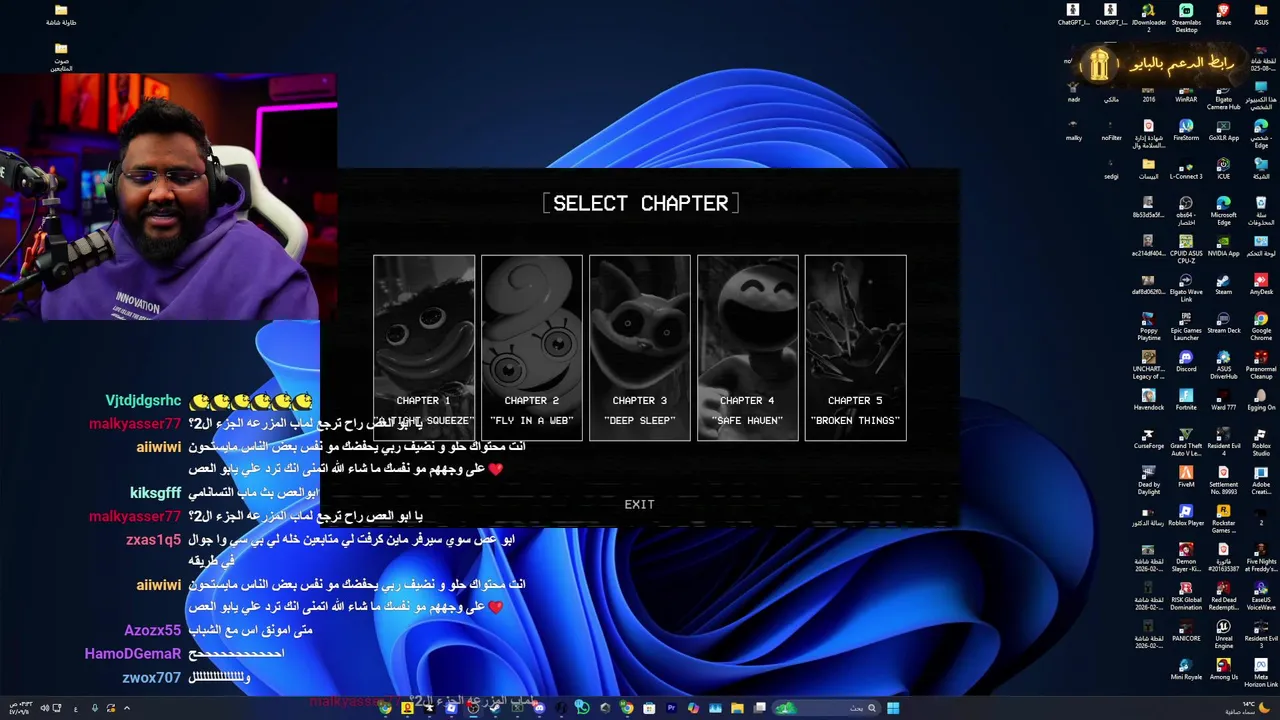Expand hidden system tray icons chevron
The image size is (1280, 720).
126,708
